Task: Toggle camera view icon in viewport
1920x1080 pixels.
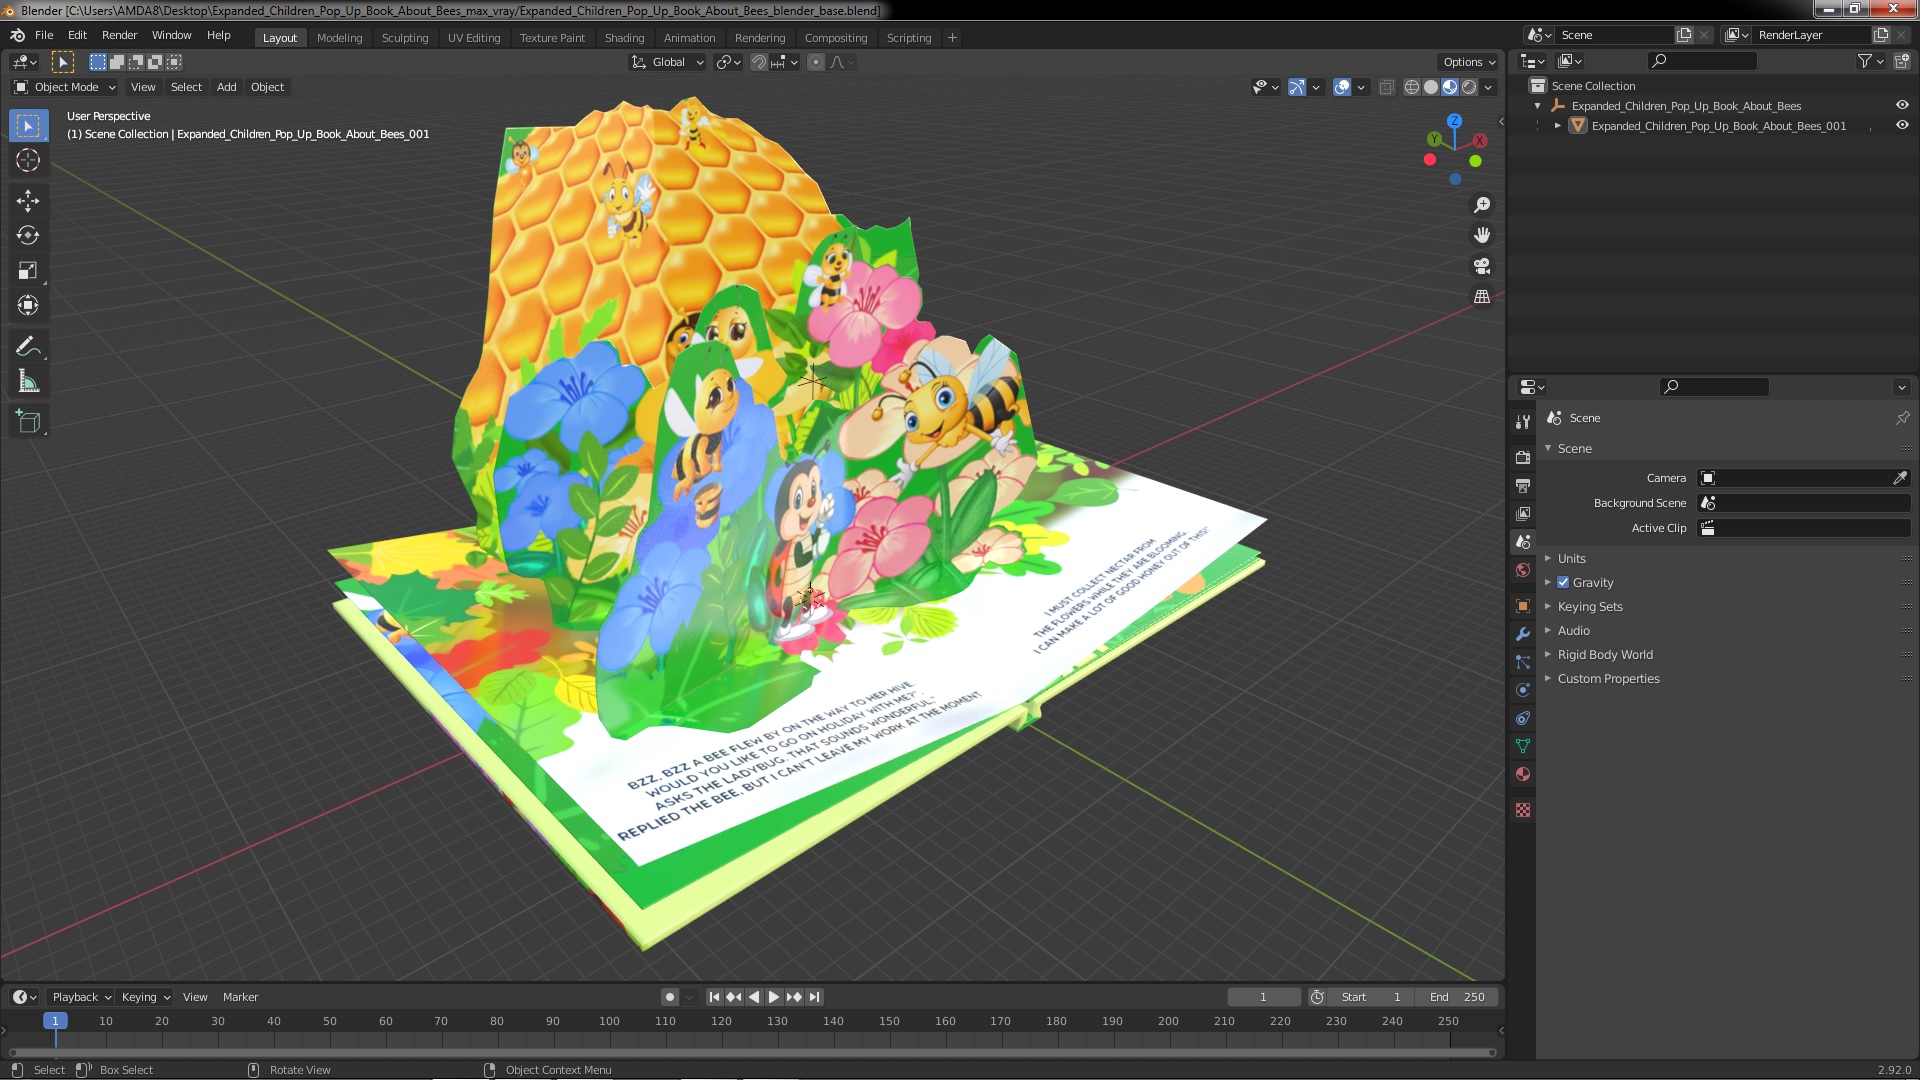Action: [x=1482, y=266]
